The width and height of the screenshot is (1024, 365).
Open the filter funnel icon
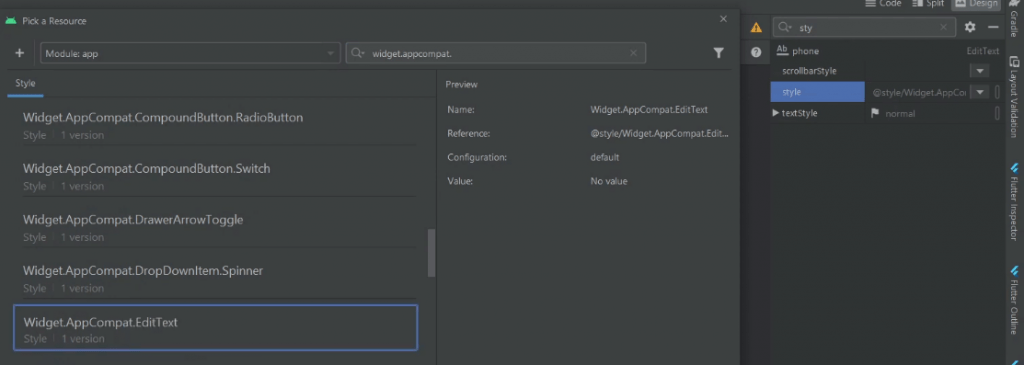point(718,54)
